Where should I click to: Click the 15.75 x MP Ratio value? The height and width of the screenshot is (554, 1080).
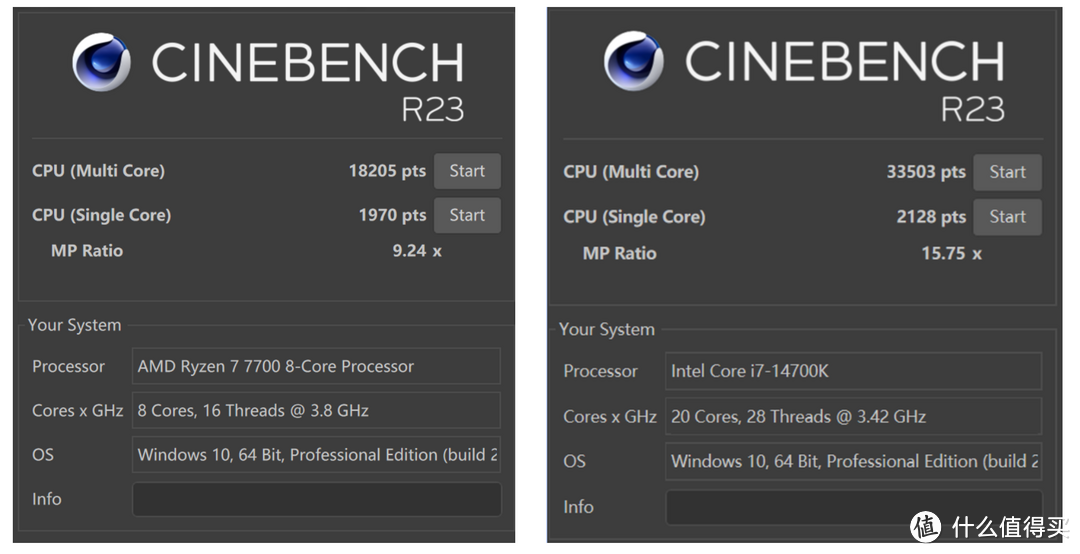[x=951, y=254]
